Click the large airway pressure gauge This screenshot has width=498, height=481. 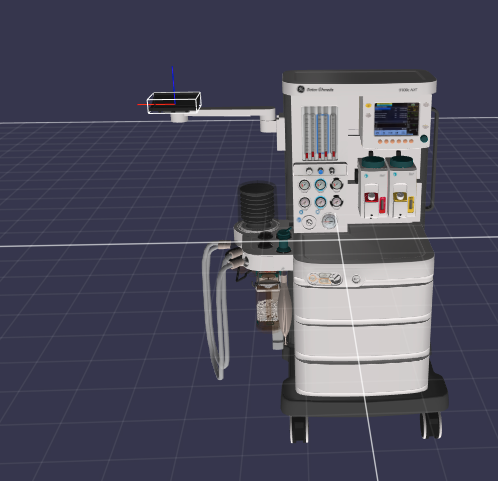tap(329, 221)
